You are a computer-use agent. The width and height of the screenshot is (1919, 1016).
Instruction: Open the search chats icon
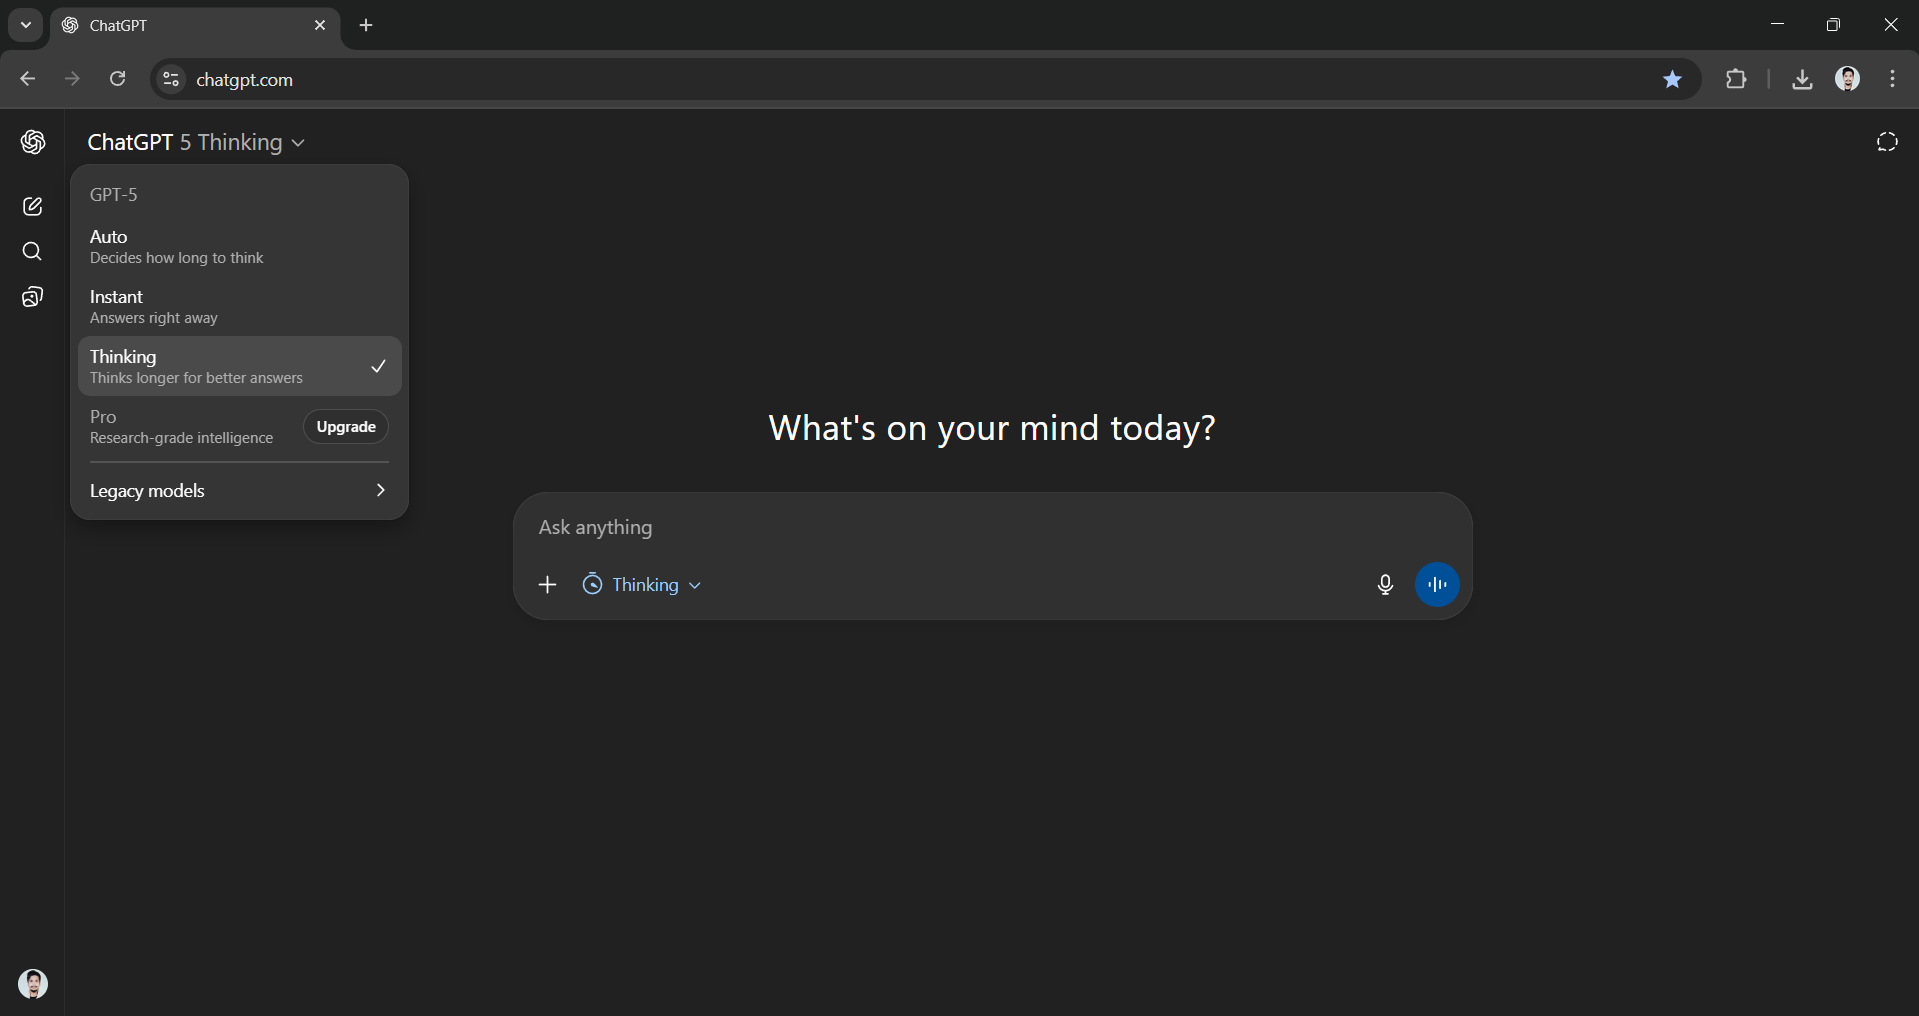[33, 252]
